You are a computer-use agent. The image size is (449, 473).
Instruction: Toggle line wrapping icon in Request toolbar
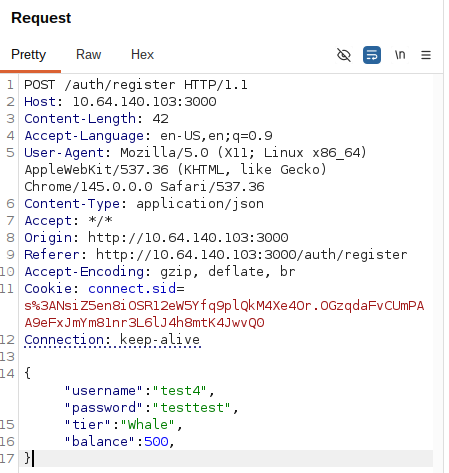372,55
